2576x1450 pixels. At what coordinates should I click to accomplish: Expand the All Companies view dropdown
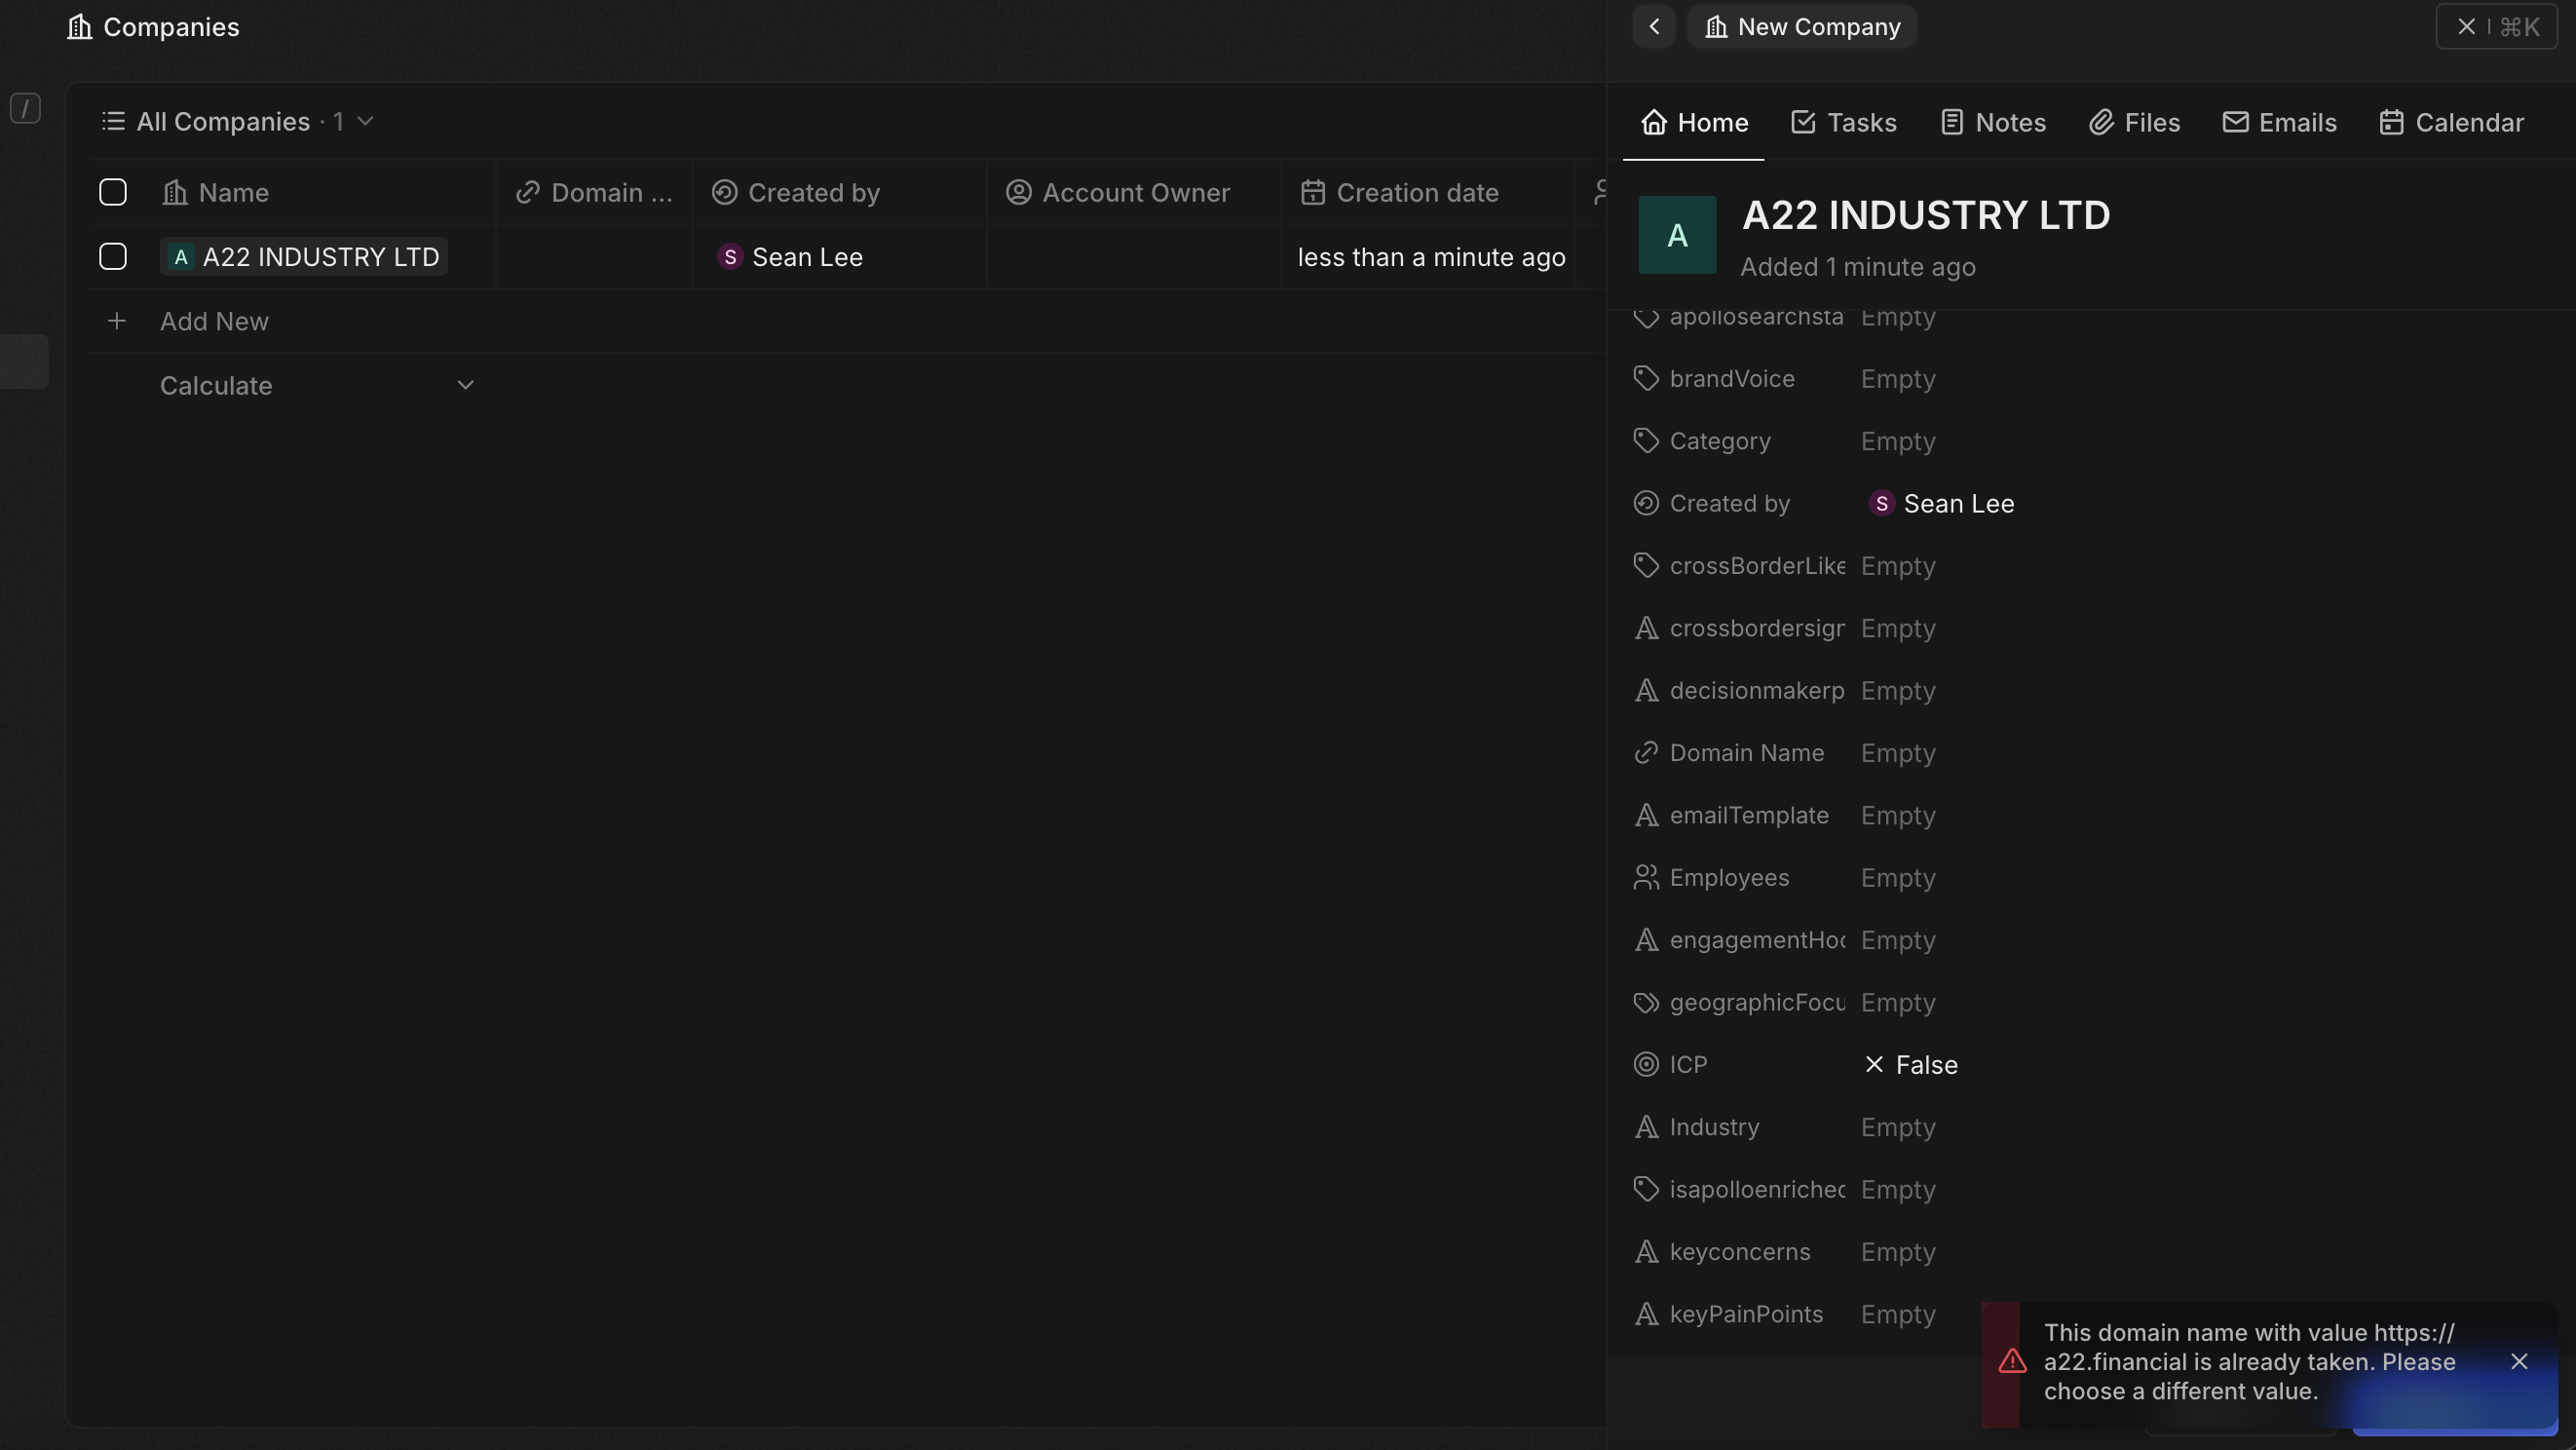point(365,121)
